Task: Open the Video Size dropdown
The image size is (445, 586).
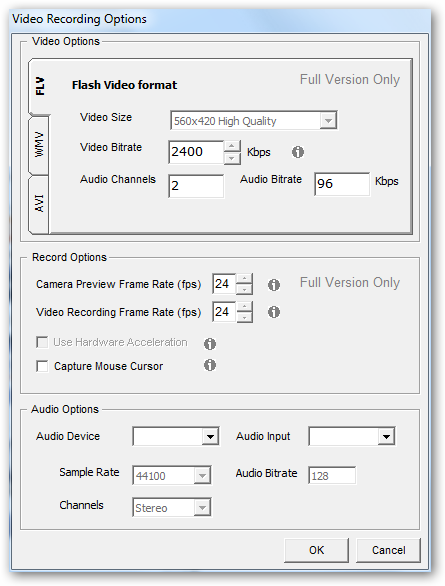Action: pyautogui.click(x=254, y=121)
